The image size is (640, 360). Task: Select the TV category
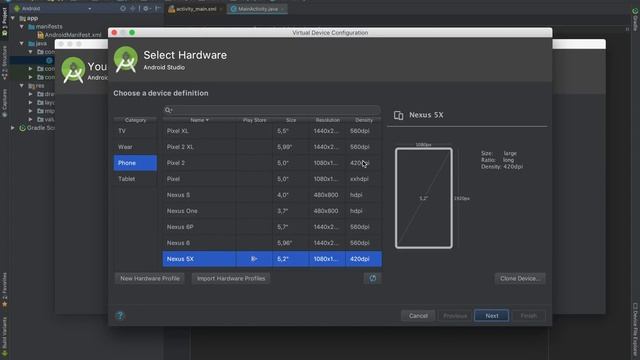point(135,131)
